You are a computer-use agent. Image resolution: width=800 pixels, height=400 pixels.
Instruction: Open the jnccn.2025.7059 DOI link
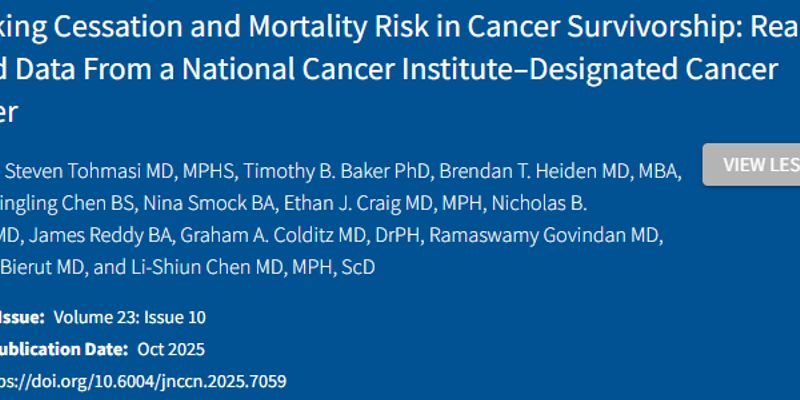tap(144, 380)
